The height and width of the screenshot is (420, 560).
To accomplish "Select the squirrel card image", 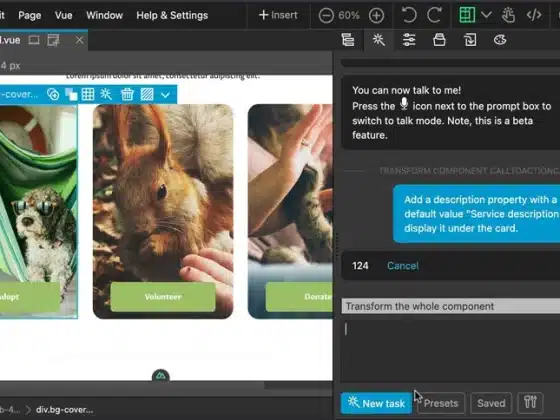I will pyautogui.click(x=163, y=193).
